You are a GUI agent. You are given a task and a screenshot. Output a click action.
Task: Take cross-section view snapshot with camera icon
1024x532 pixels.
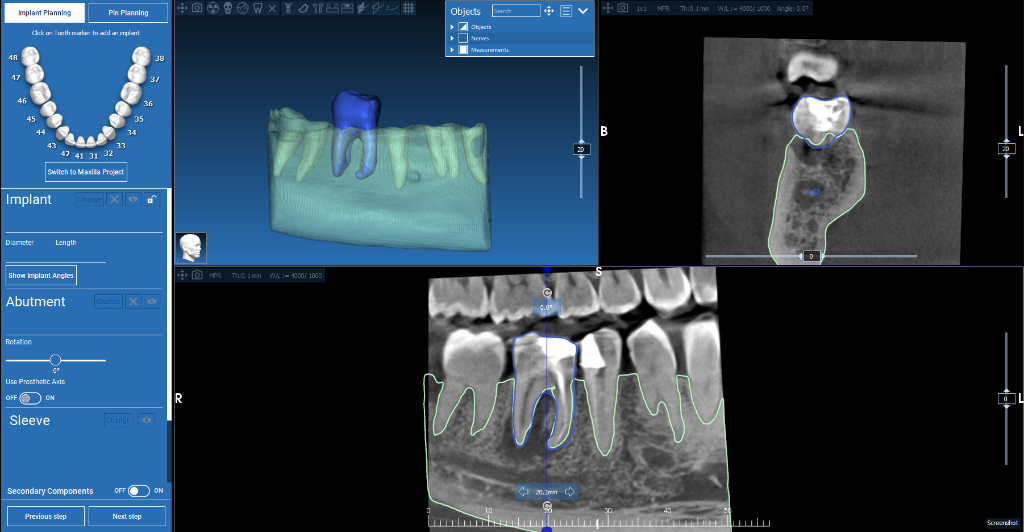[623, 8]
